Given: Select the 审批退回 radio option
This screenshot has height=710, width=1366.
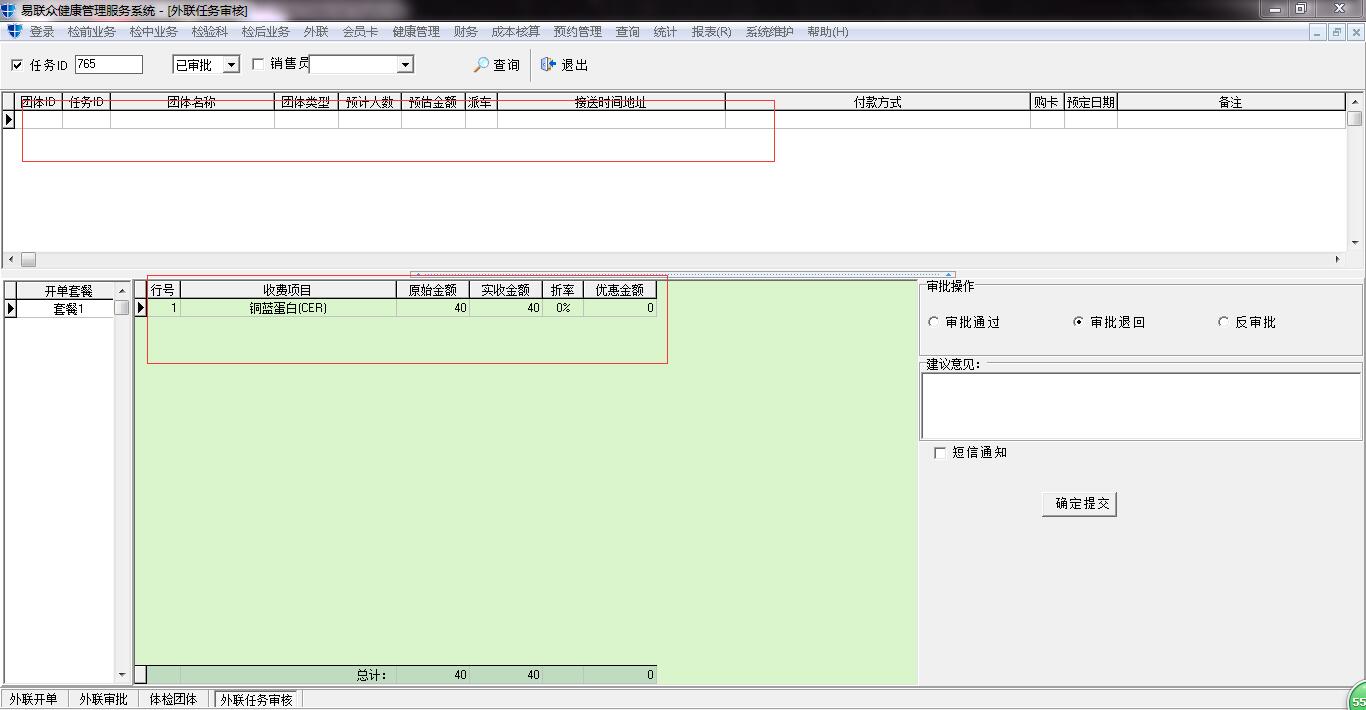Looking at the screenshot, I should coord(1078,322).
